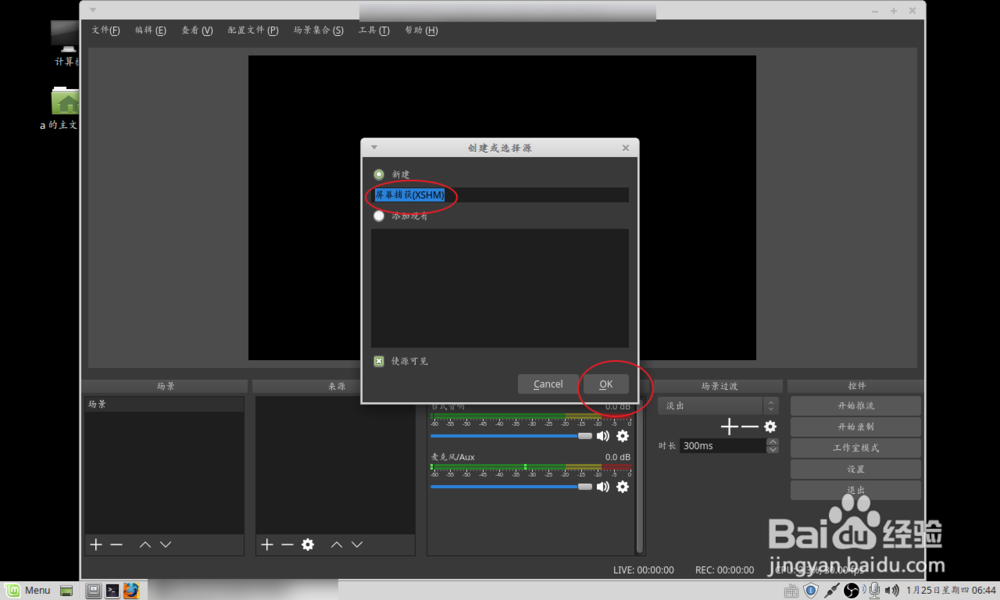Confirm source creation by clicking OK
Image resolution: width=1000 pixels, height=600 pixels.
coord(605,383)
